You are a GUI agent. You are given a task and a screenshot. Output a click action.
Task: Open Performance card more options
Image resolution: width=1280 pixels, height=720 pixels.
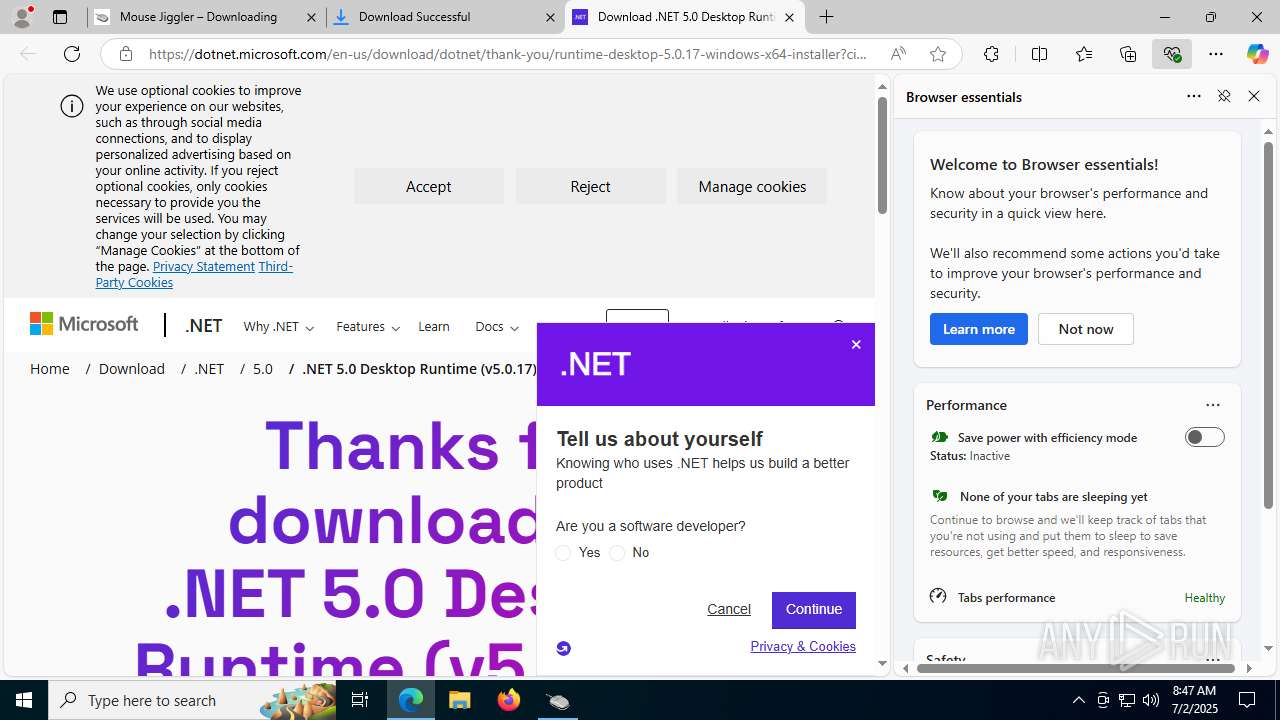coord(1213,405)
